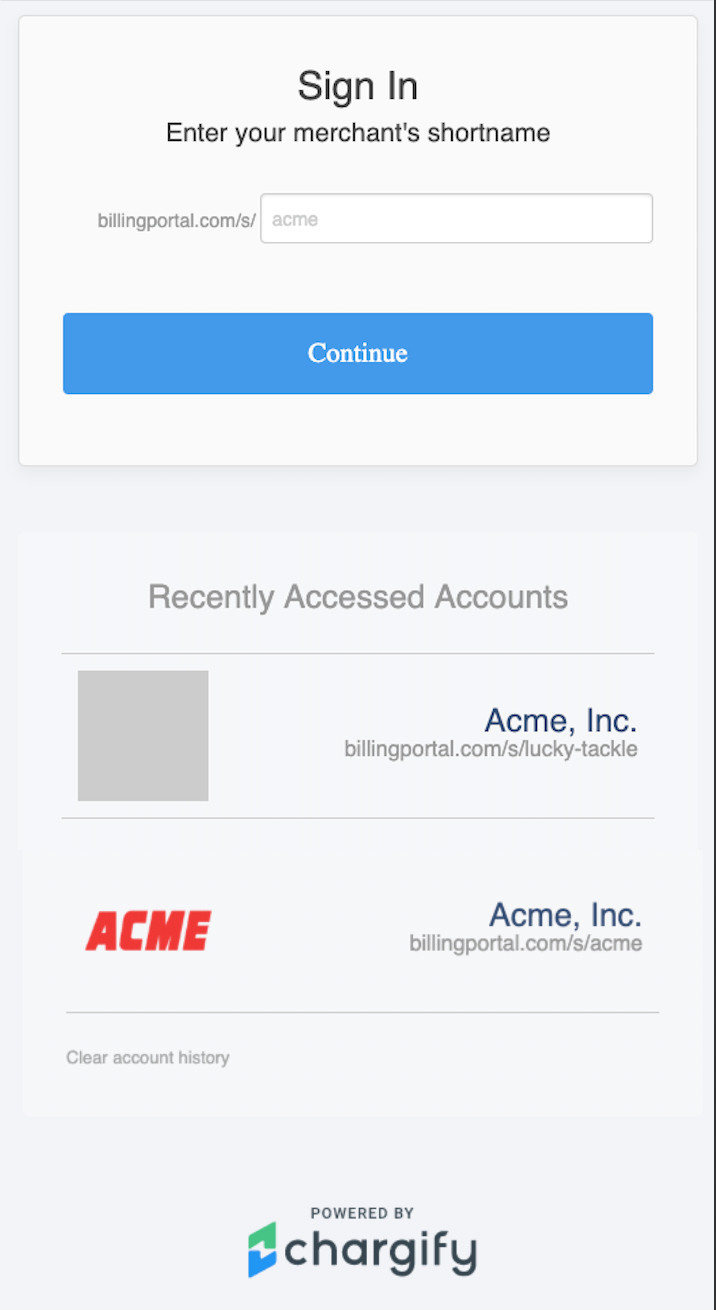The height and width of the screenshot is (1310, 716).
Task: Click the "Sign In" heading
Action: 357,87
